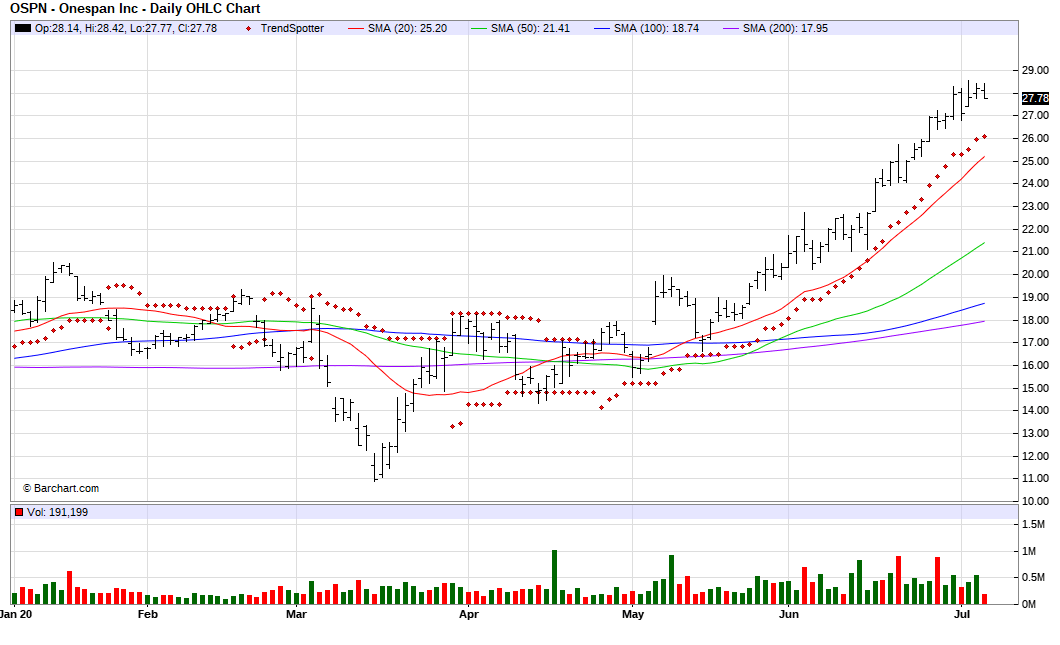Click the 11.00 price axis label
The height and width of the screenshot is (645, 1060).
point(1035,479)
